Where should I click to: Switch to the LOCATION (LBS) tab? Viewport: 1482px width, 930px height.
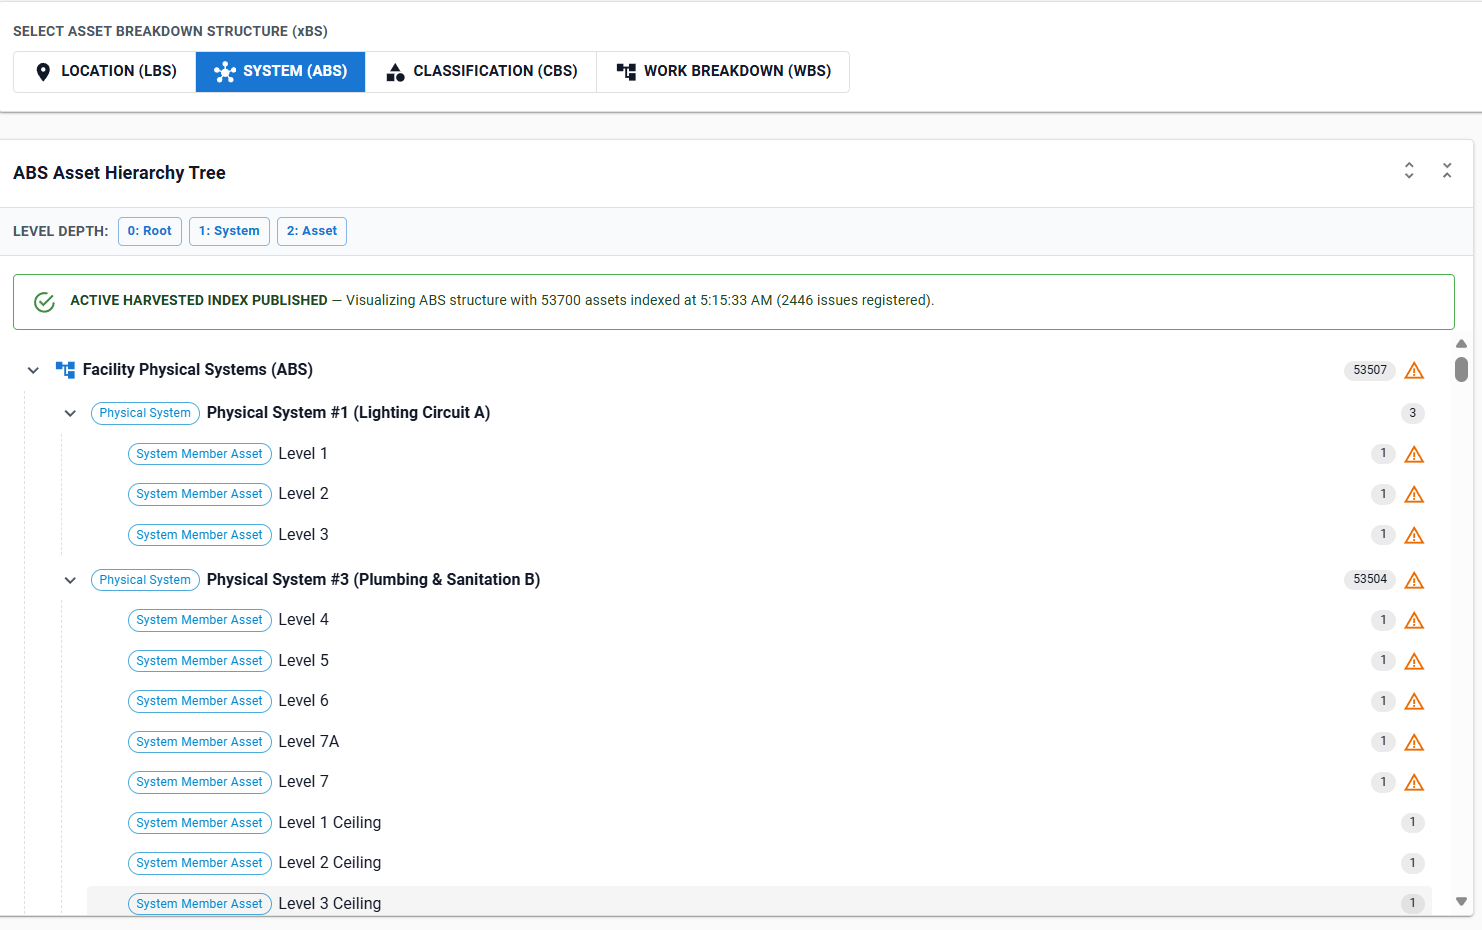(x=105, y=72)
